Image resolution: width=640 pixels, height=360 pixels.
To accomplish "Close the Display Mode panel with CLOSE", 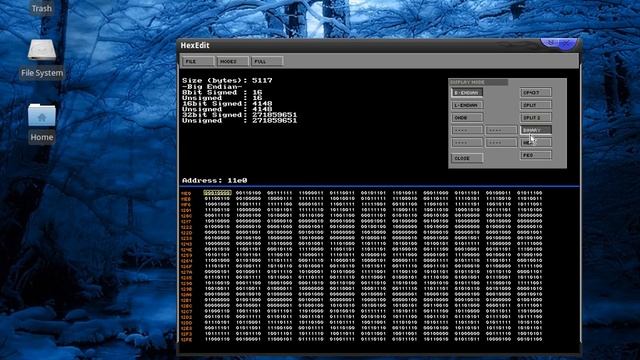I will click(x=467, y=158).
